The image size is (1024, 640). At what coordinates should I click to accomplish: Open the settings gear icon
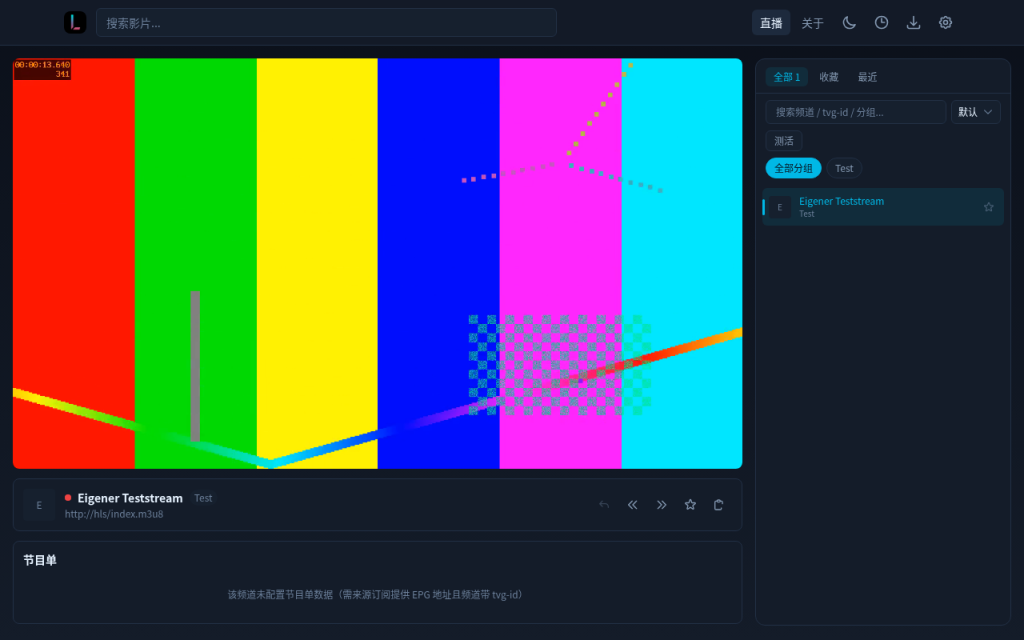point(945,23)
